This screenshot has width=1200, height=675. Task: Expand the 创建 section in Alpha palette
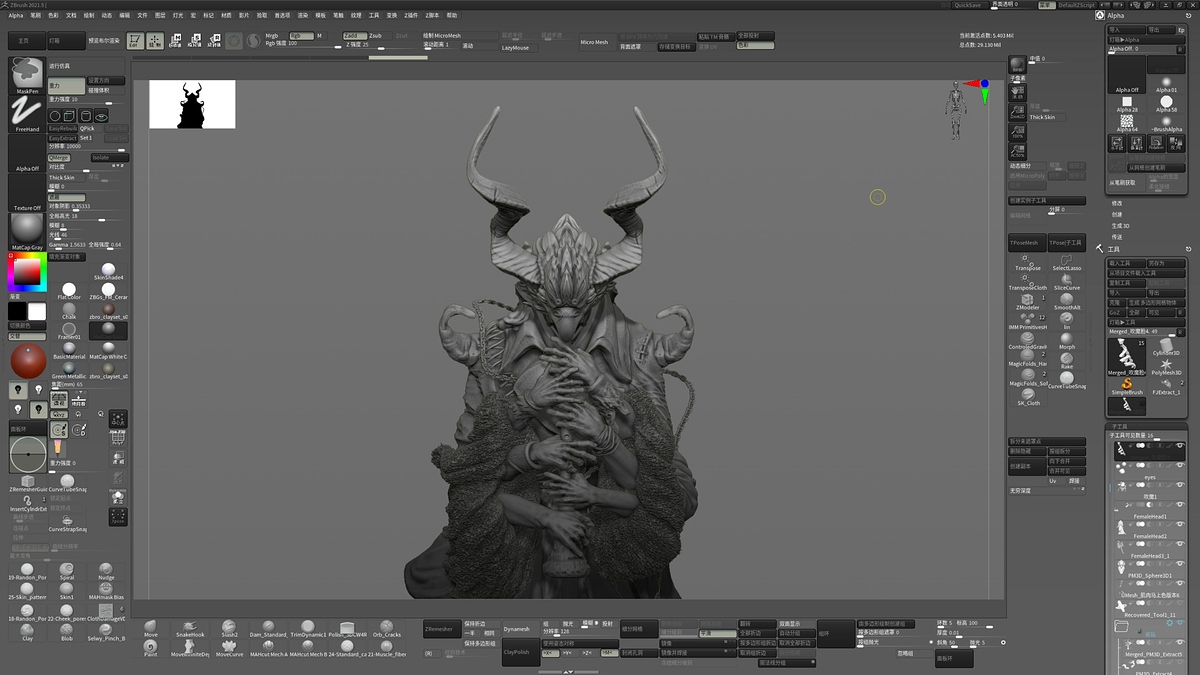(1117, 214)
